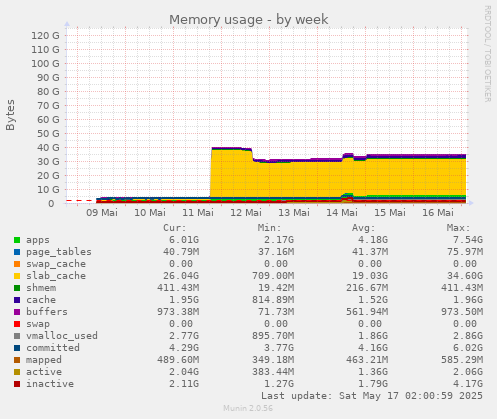Click the buffers purple legend swatch
This screenshot has height=419, width=497.
pyautogui.click(x=17, y=312)
